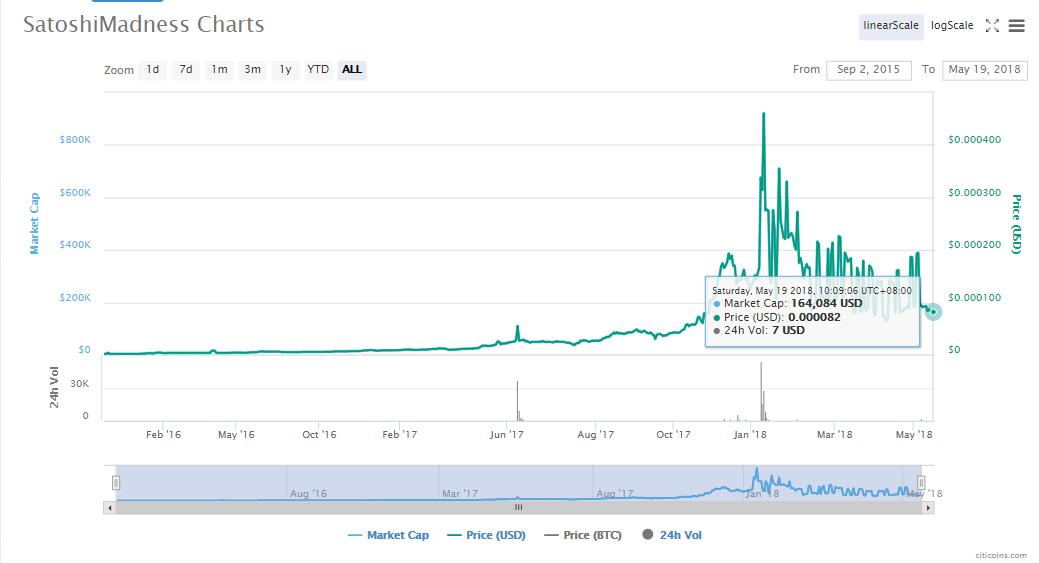Set zoom range to 1d
This screenshot has height=563, width=1039.
click(152, 70)
